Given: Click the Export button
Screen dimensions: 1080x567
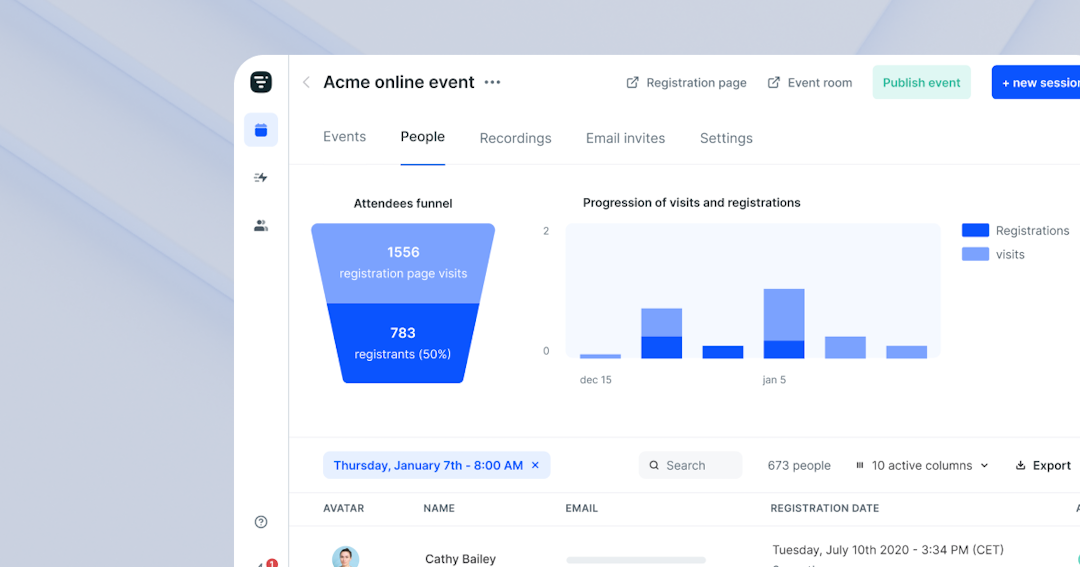Looking at the screenshot, I should (1043, 466).
